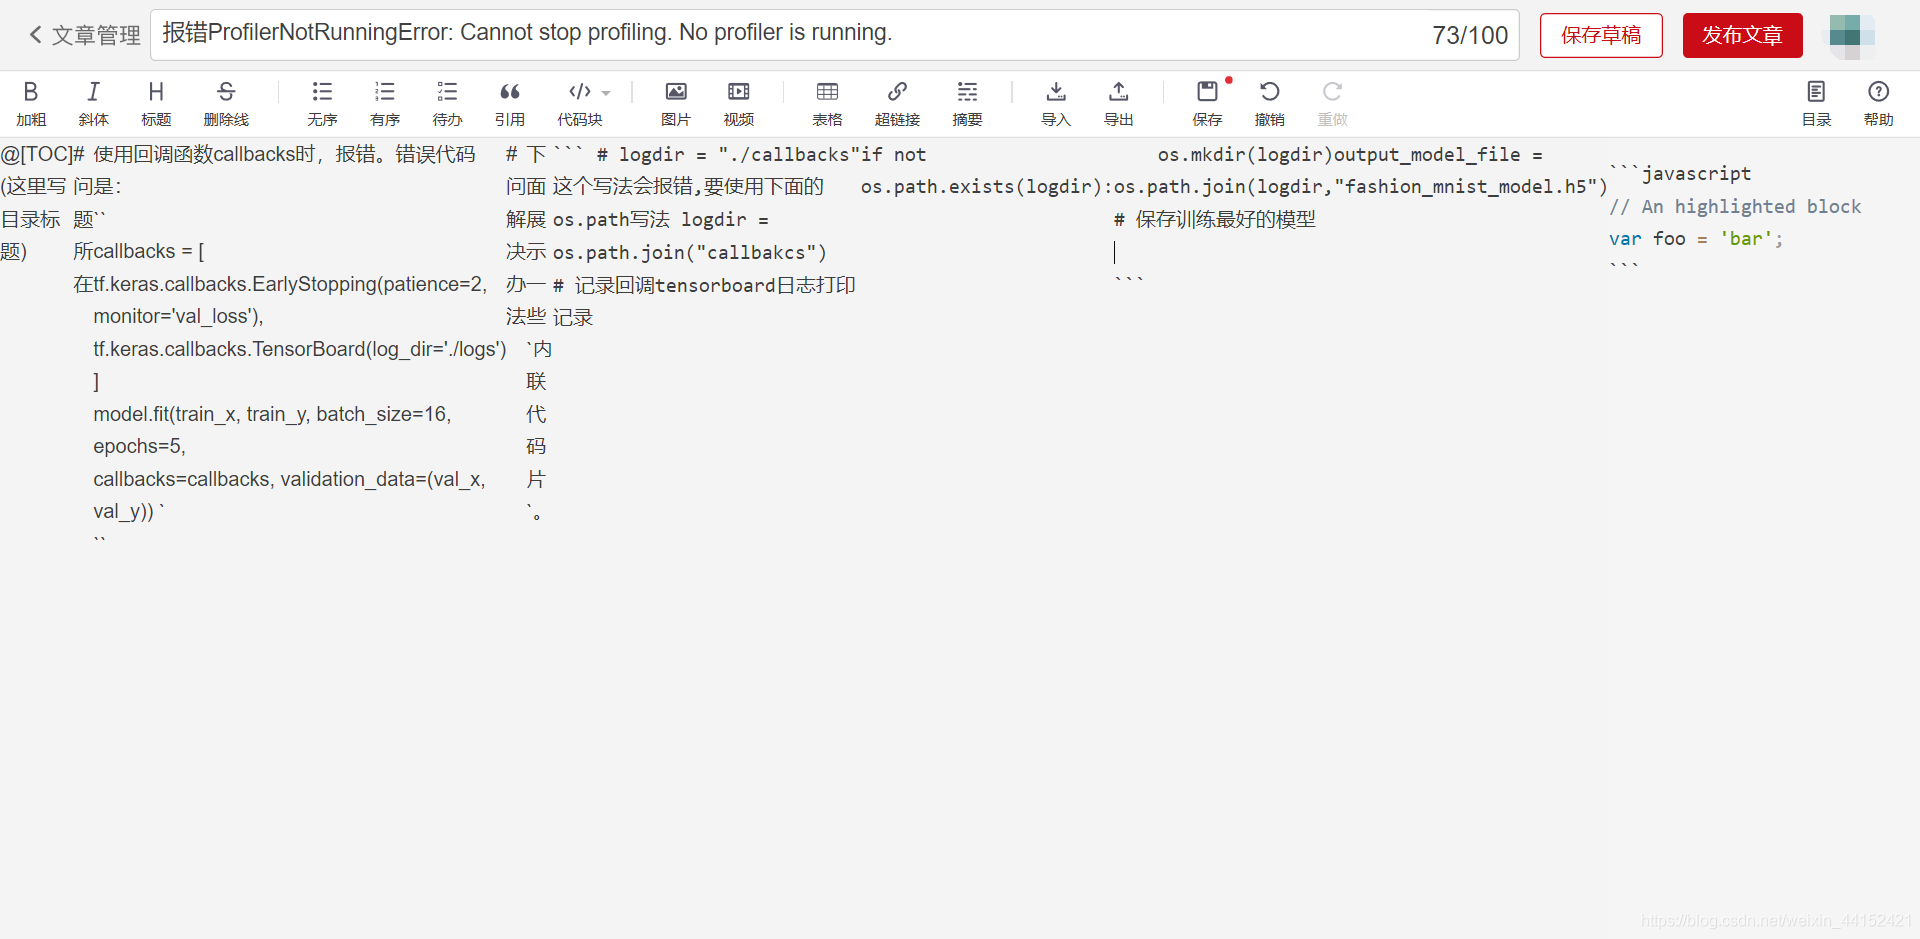Publish article with 发布文章 button
Viewport: 1920px width, 939px height.
pos(1742,35)
